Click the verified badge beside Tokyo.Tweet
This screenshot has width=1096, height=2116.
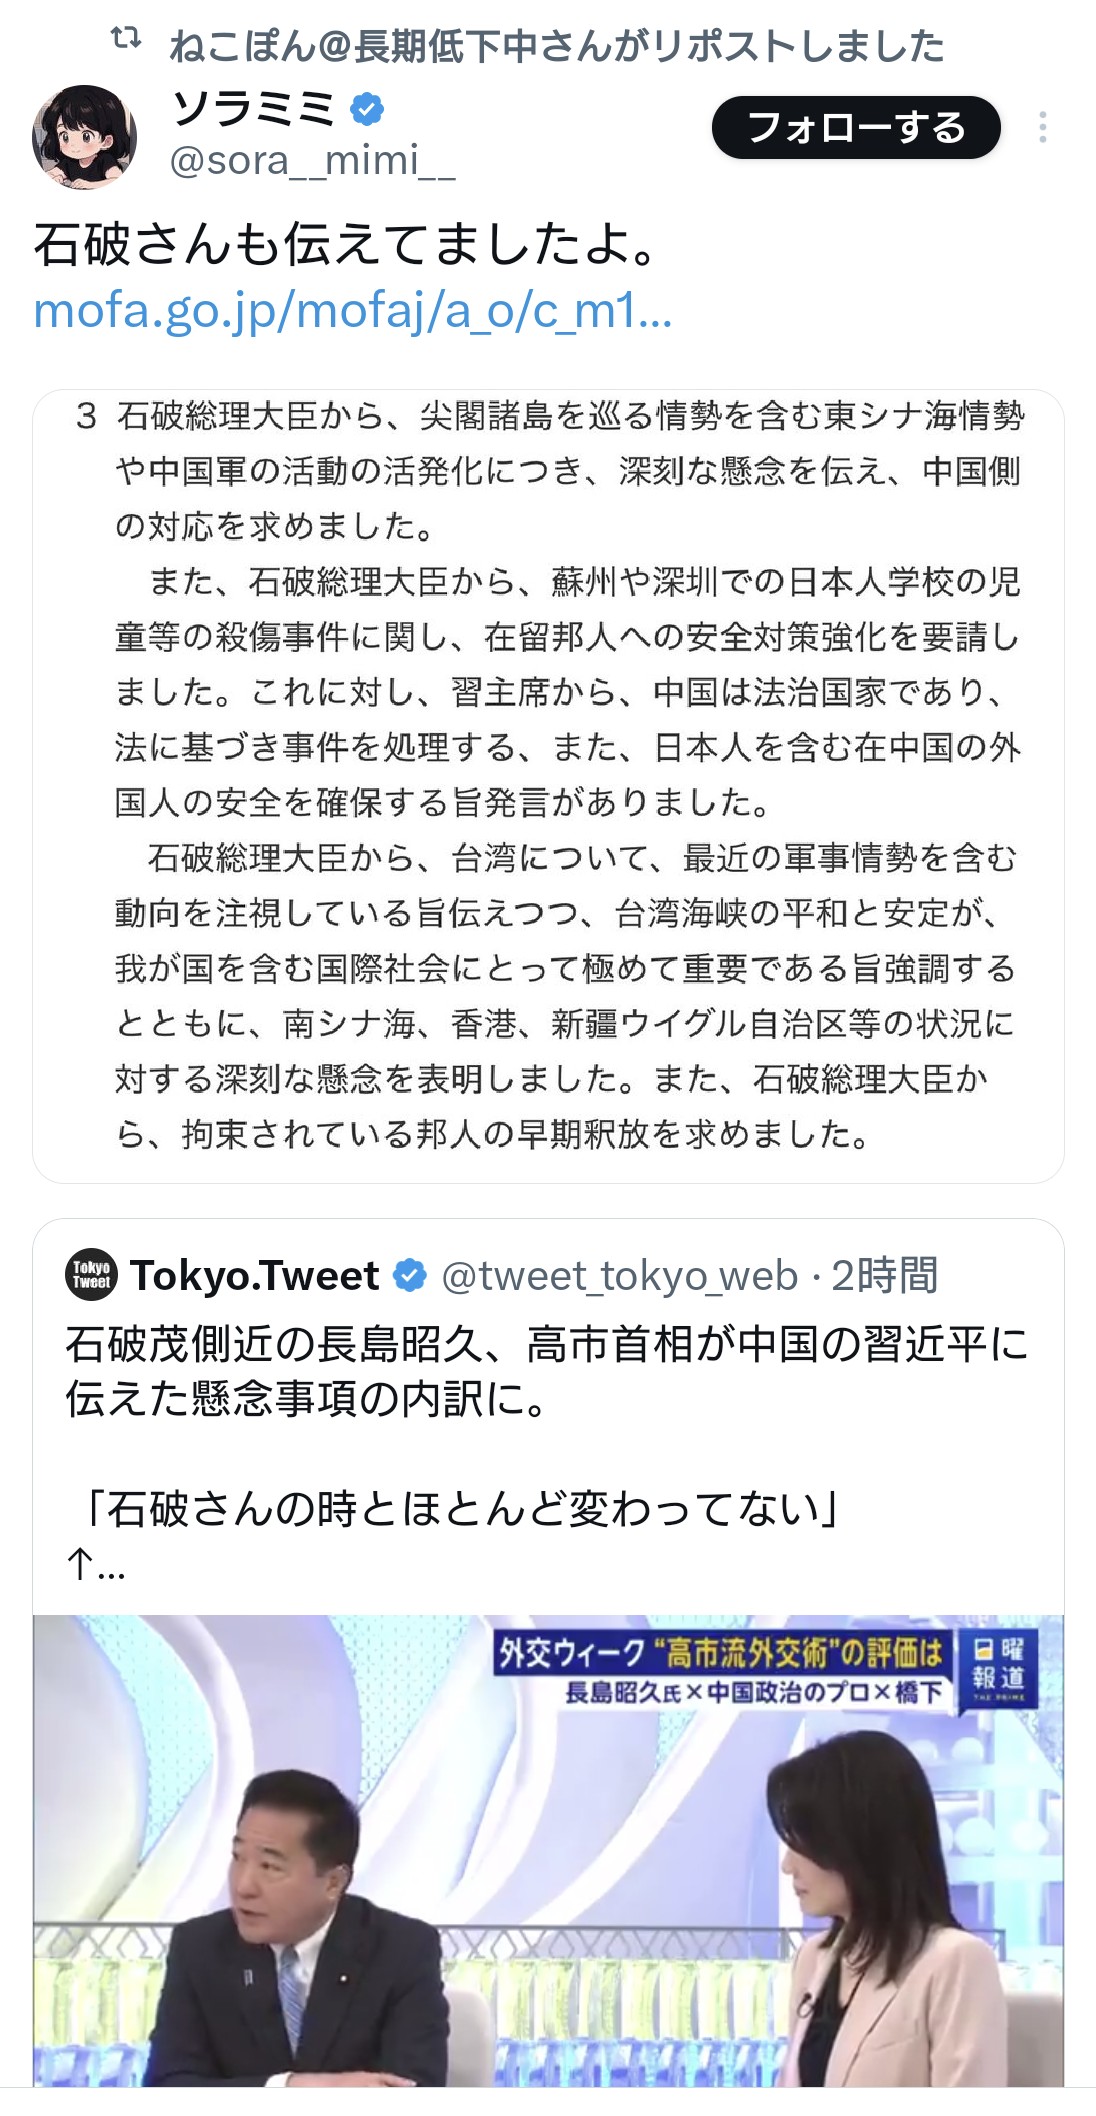410,1276
